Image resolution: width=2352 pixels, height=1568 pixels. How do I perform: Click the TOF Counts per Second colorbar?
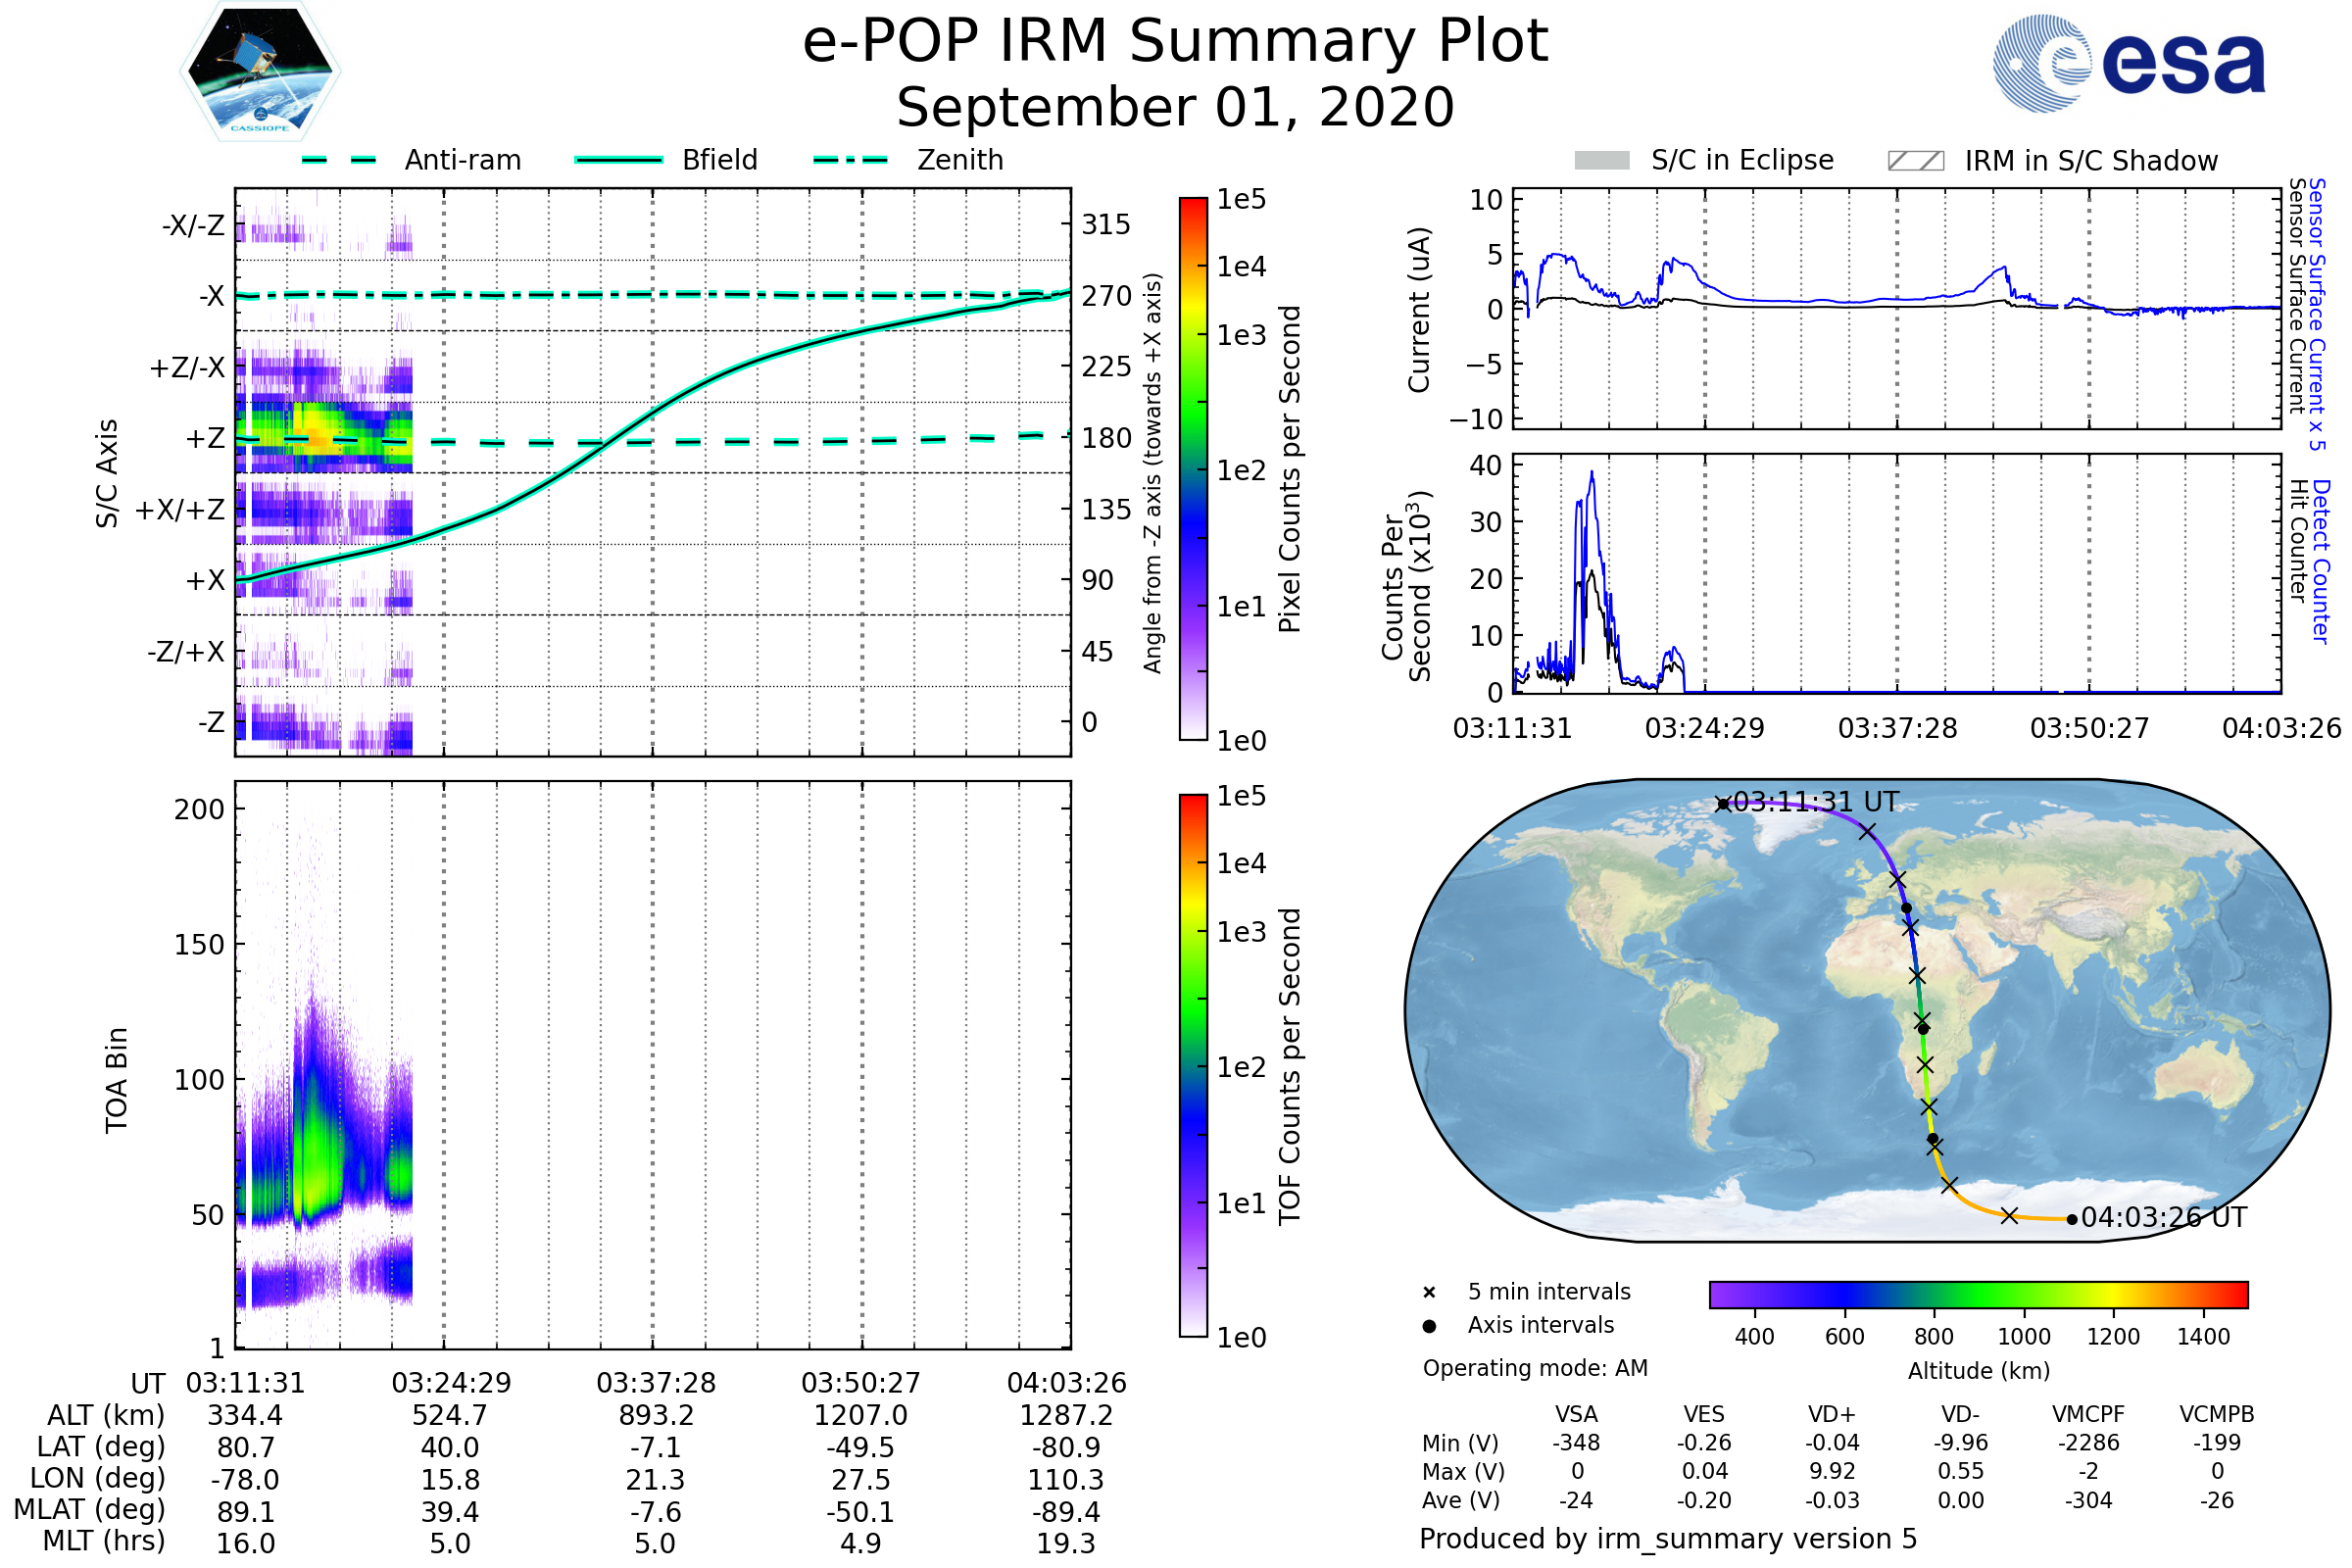[1193, 1066]
